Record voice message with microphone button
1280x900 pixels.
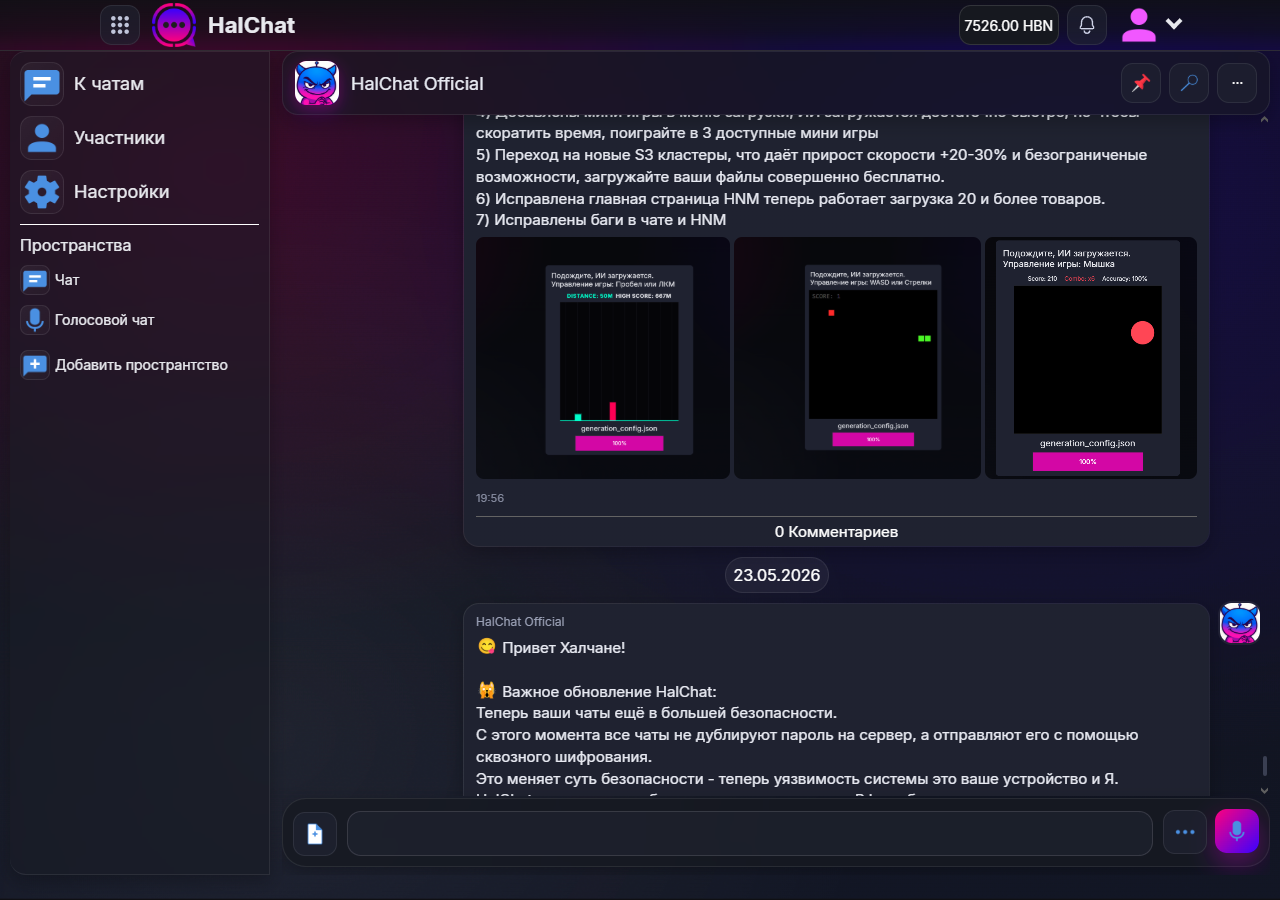(x=1237, y=831)
